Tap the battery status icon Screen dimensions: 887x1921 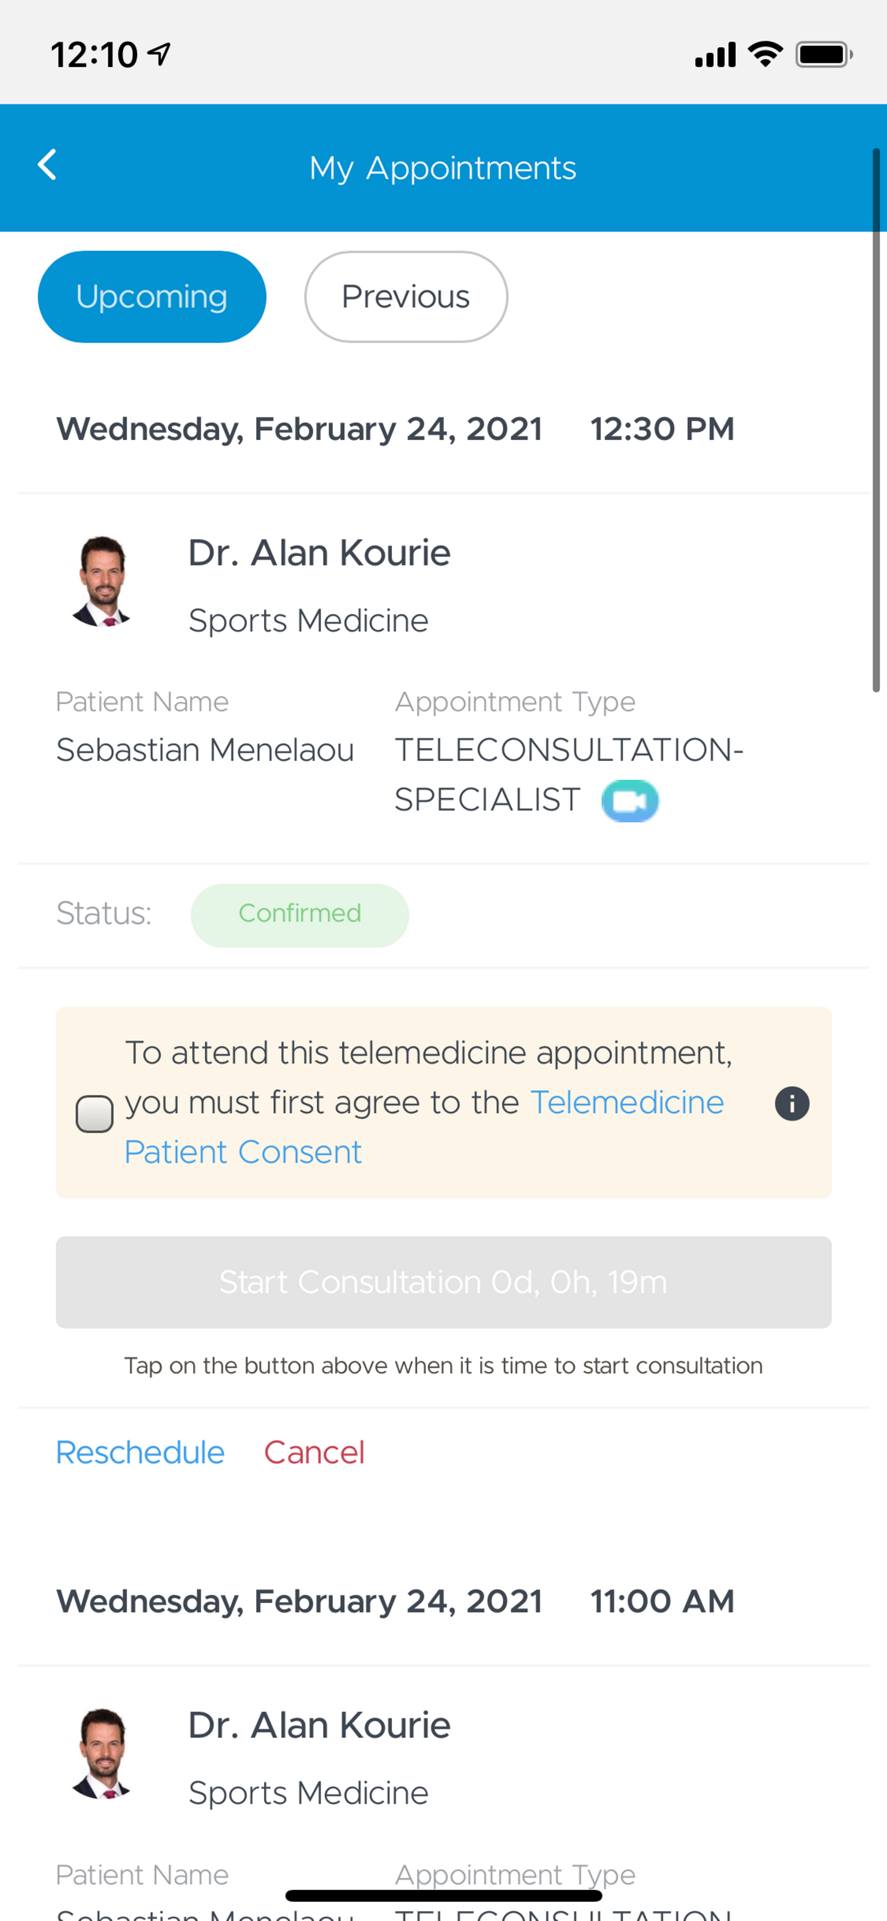pyautogui.click(x=823, y=54)
